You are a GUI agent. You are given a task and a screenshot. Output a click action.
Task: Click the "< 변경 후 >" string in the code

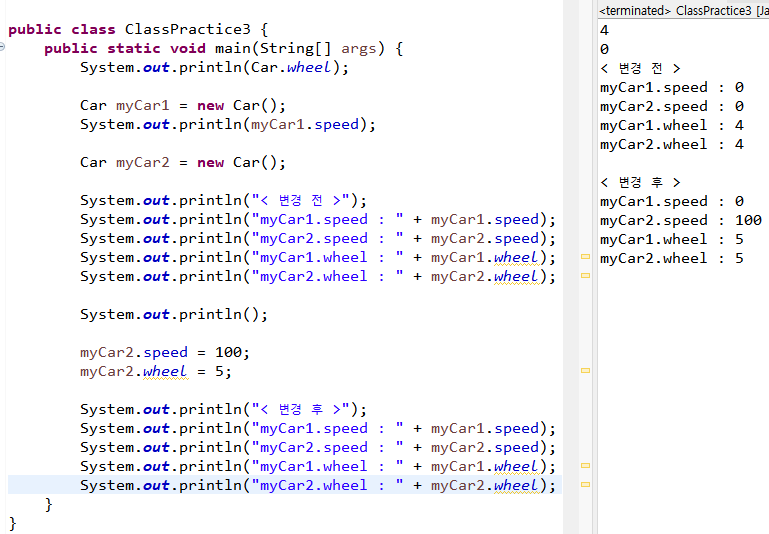point(300,409)
